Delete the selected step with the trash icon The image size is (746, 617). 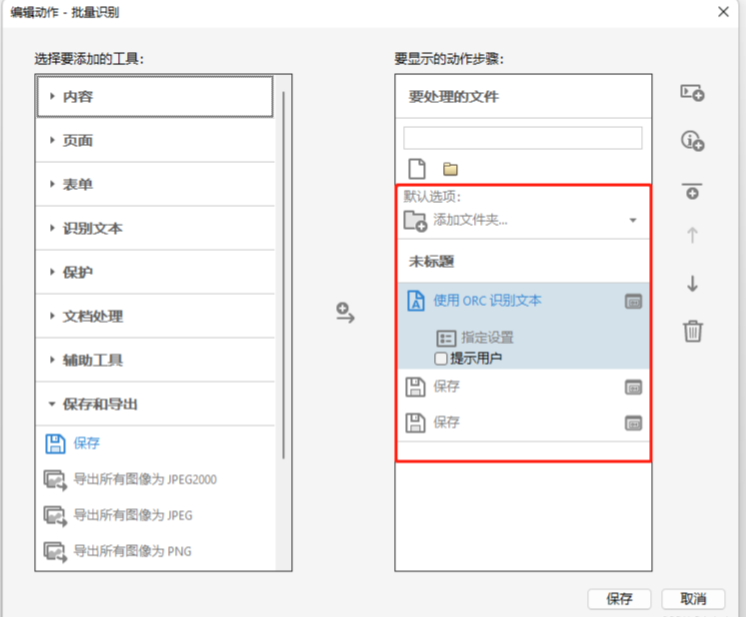tap(692, 331)
